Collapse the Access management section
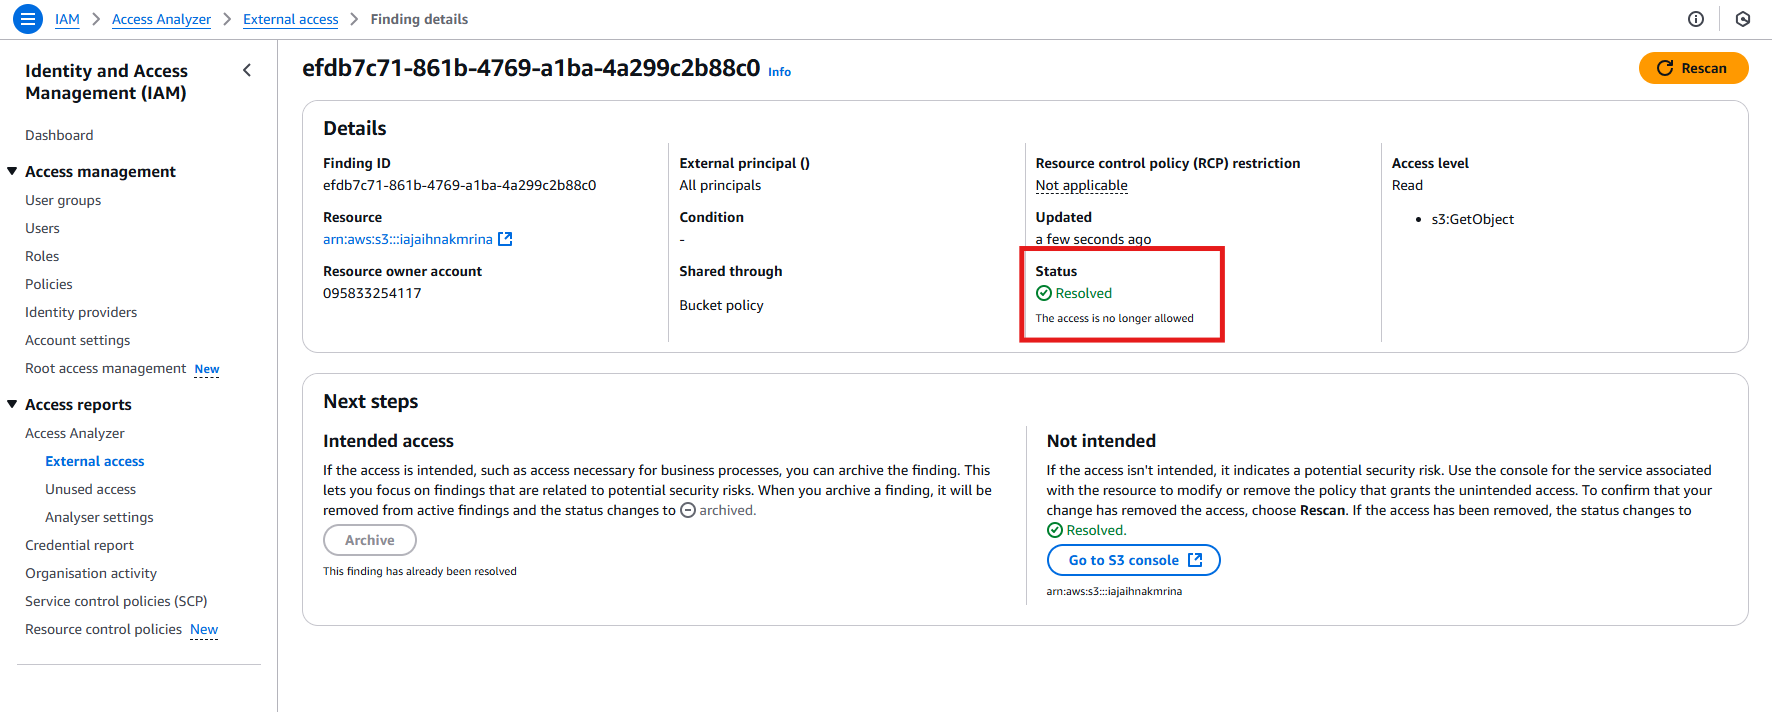Screen dimensions: 1772x712 point(12,171)
